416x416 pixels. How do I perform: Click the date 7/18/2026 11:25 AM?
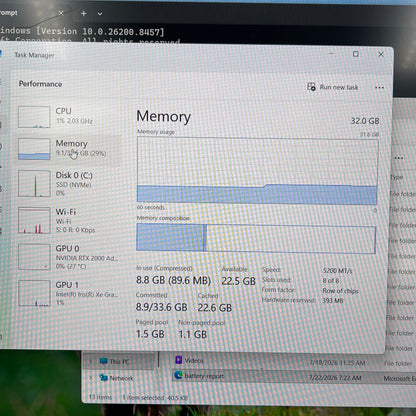[x=337, y=363]
